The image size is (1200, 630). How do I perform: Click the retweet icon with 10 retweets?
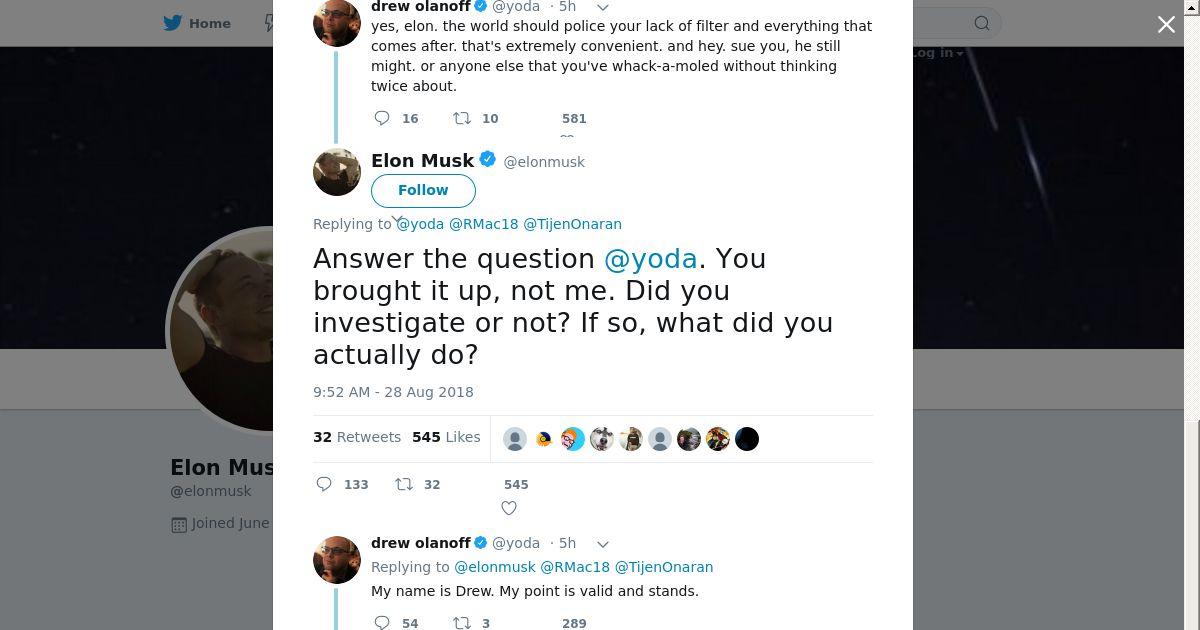(x=462, y=118)
